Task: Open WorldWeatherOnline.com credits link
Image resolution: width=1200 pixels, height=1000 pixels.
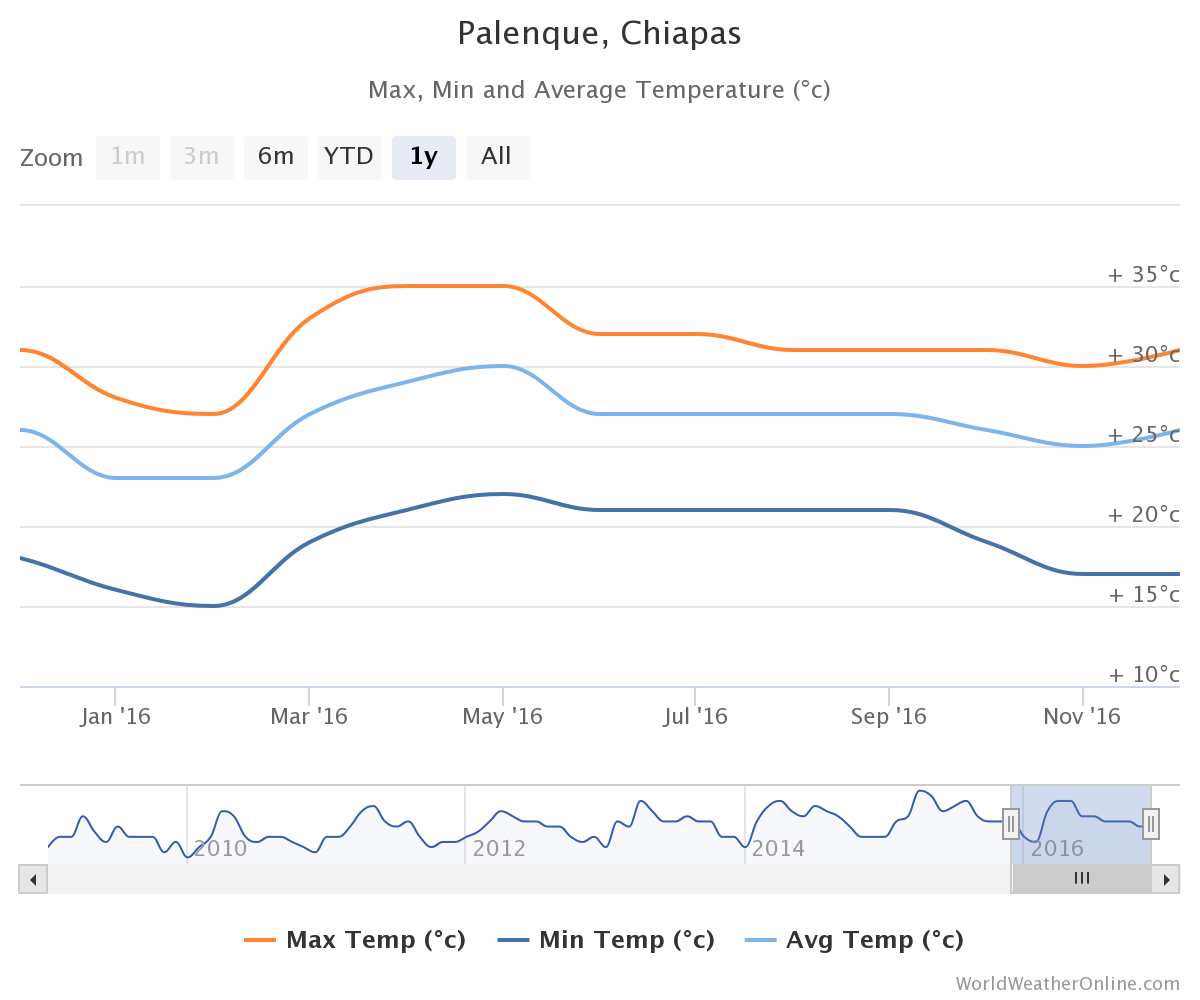Action: coord(1067,984)
